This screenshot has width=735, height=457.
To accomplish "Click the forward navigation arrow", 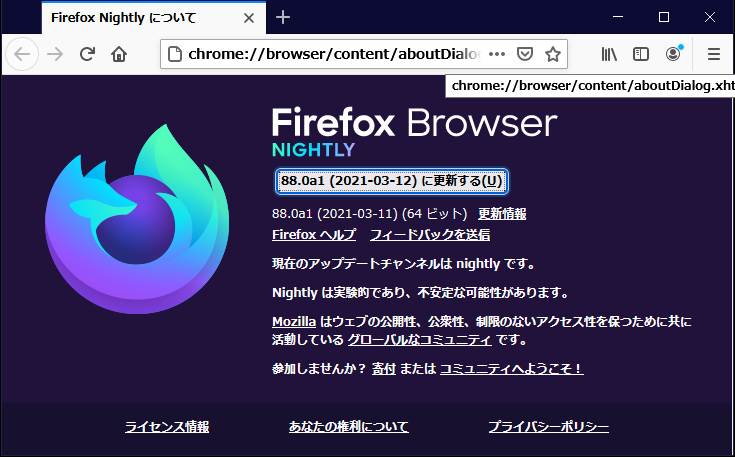I will point(55,54).
